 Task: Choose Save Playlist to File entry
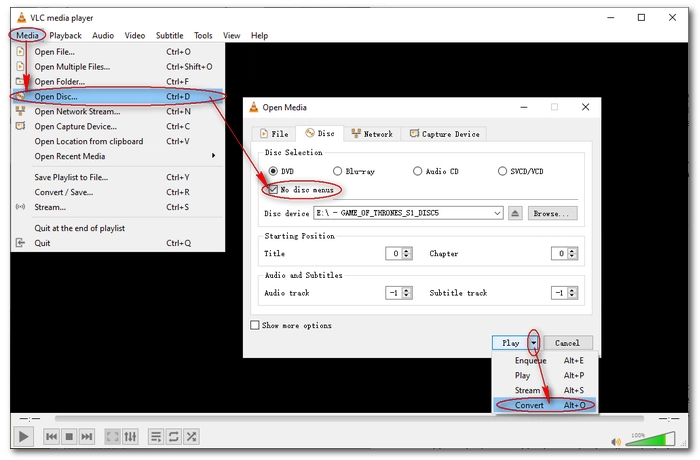pos(118,177)
